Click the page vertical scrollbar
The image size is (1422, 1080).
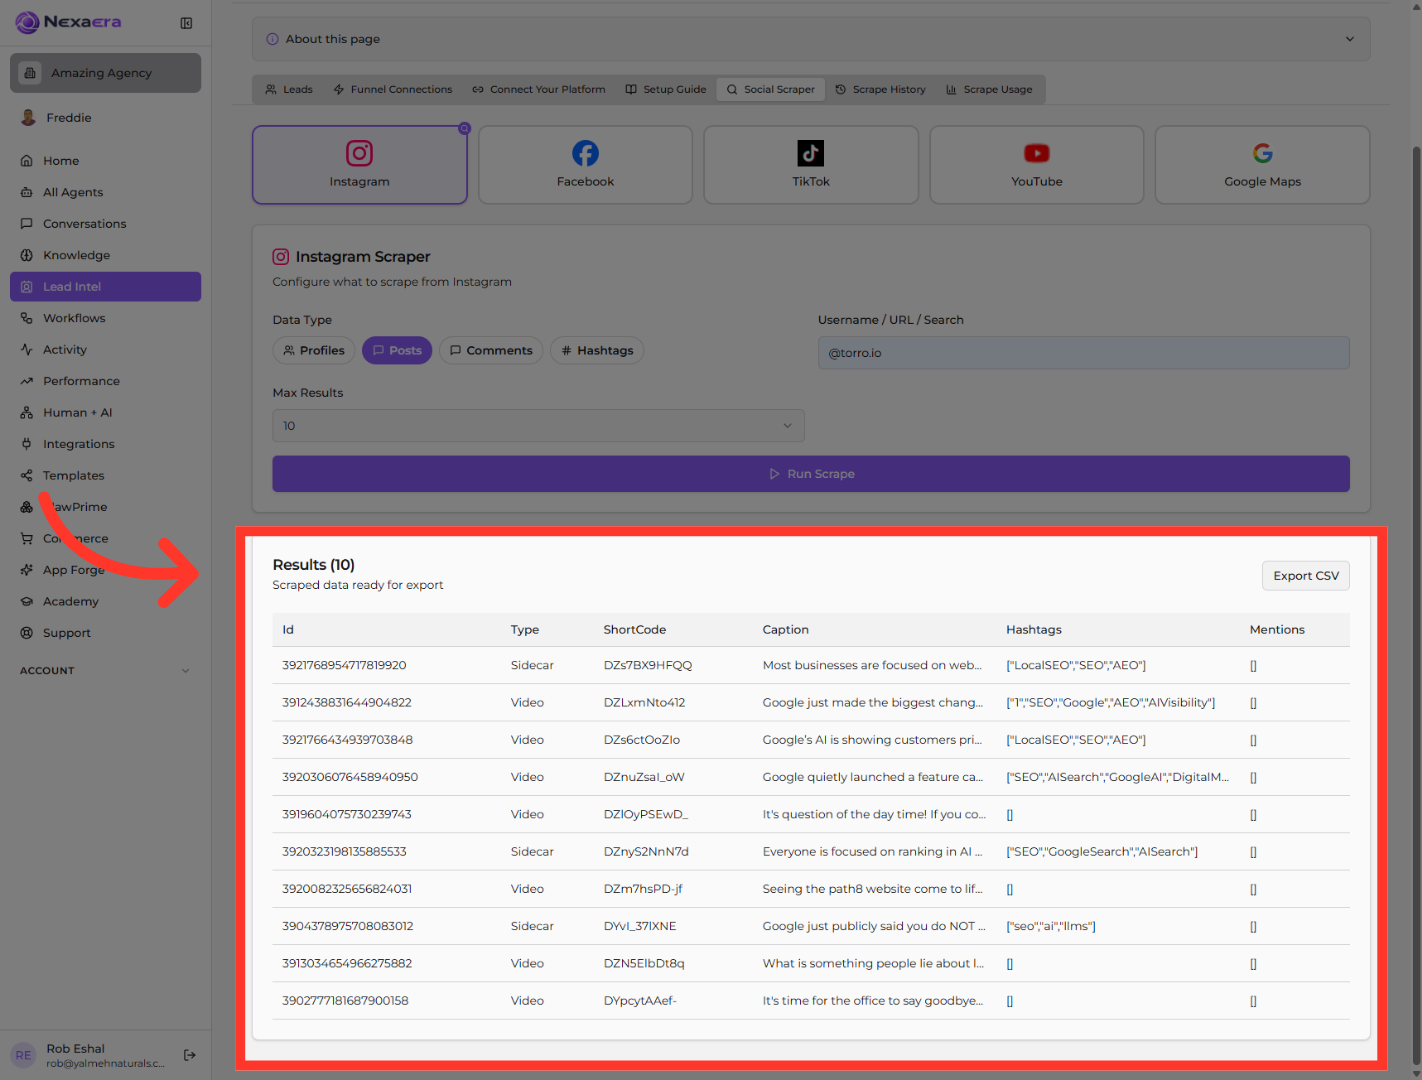(1416, 600)
